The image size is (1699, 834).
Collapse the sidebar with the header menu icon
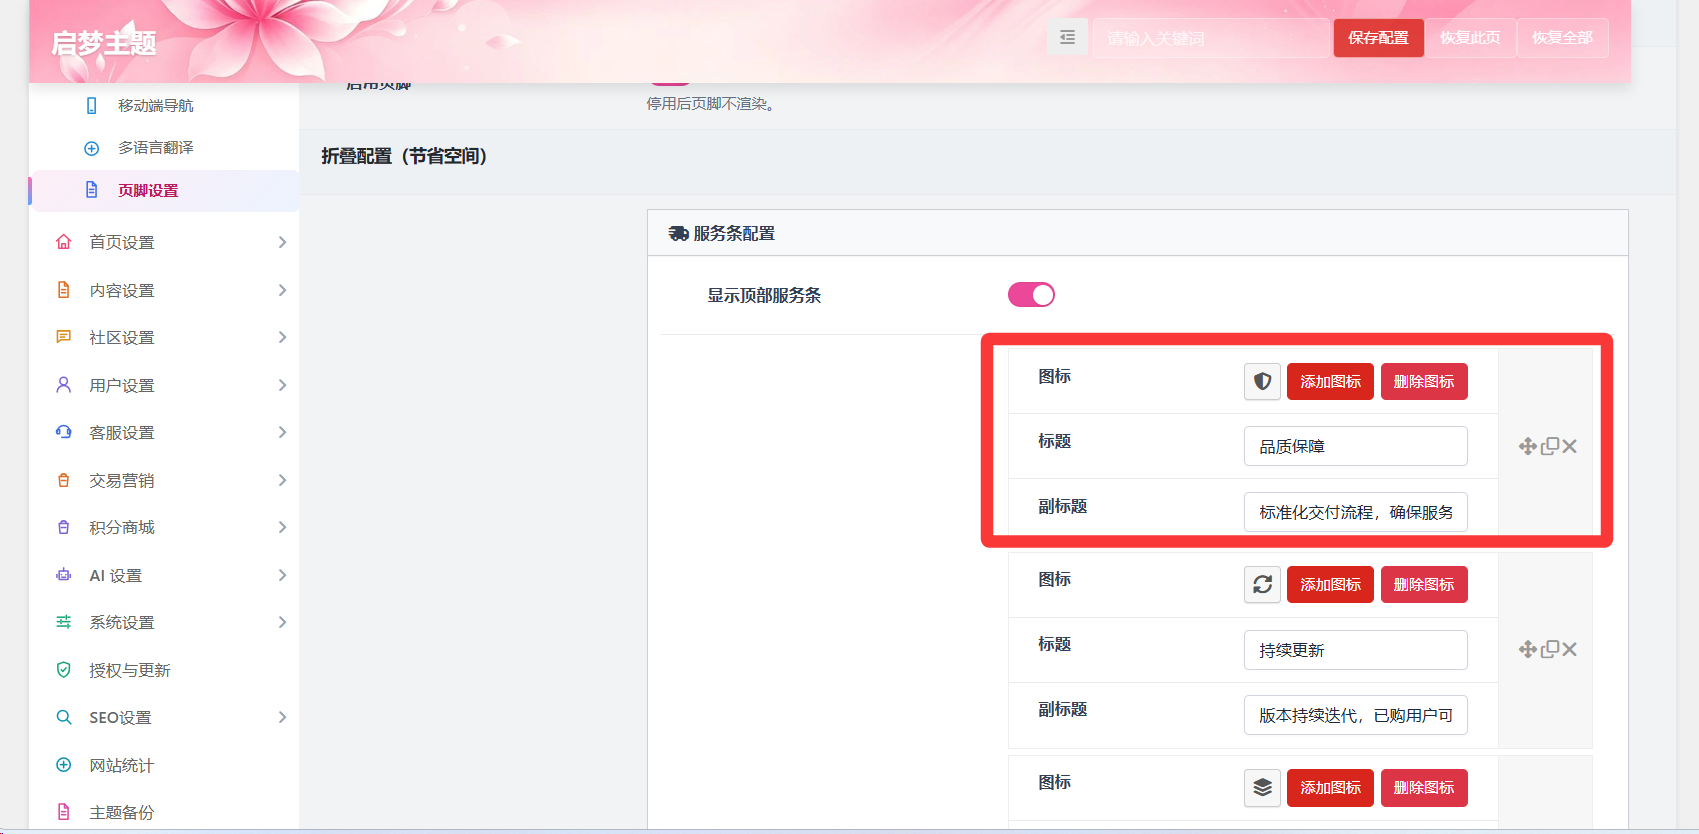1067,38
